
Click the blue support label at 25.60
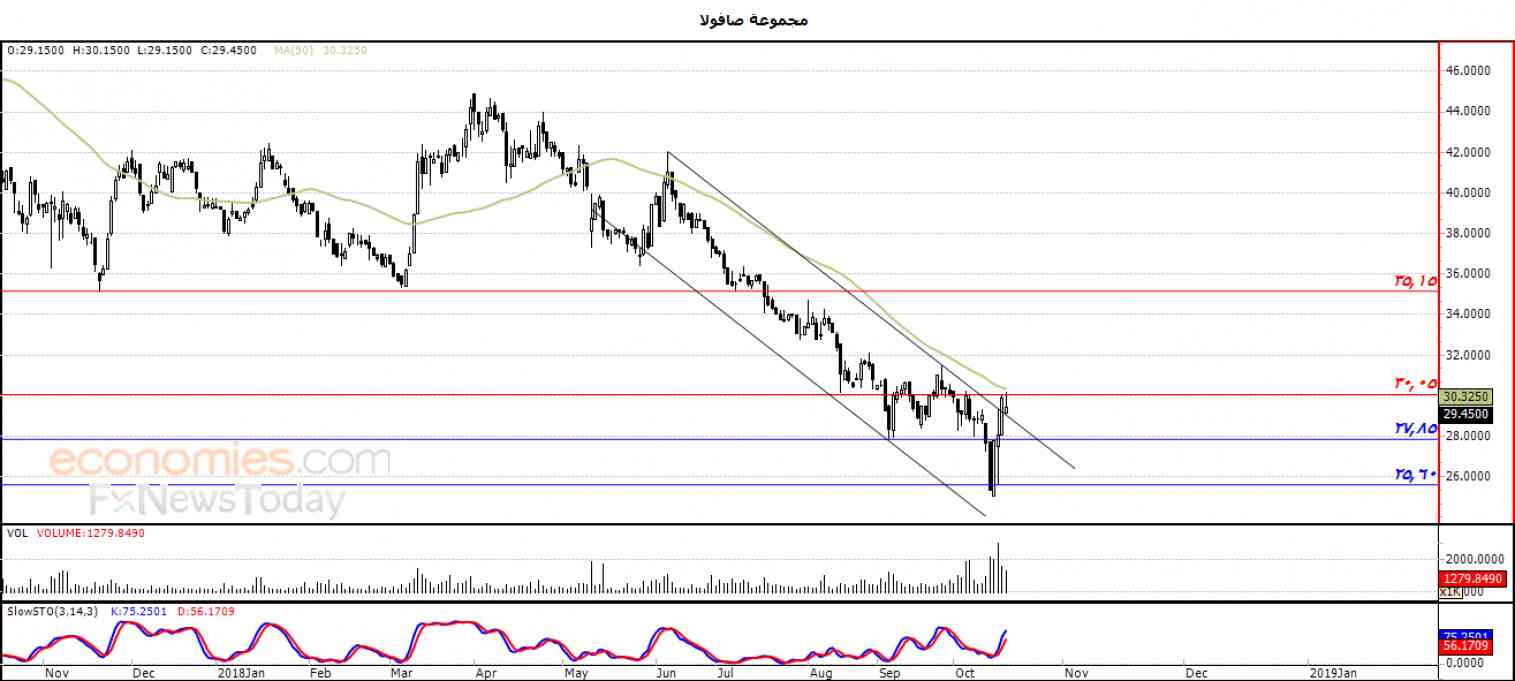[x=1416, y=475]
